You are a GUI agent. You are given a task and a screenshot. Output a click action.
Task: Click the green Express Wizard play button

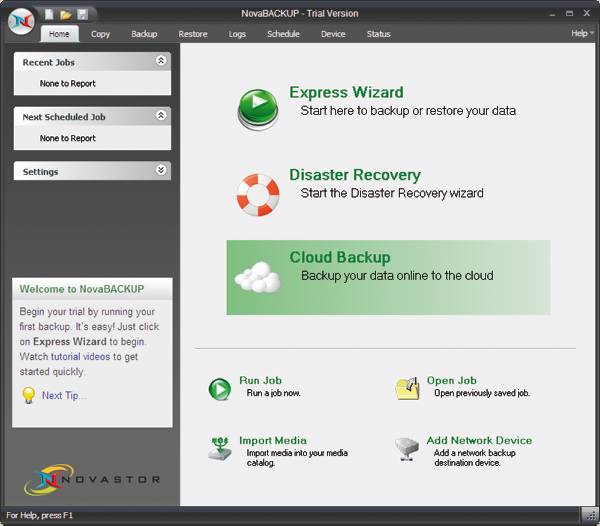258,109
